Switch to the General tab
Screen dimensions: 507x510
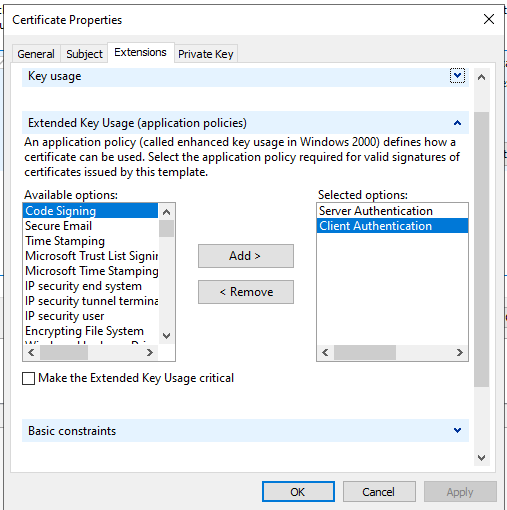click(36, 54)
